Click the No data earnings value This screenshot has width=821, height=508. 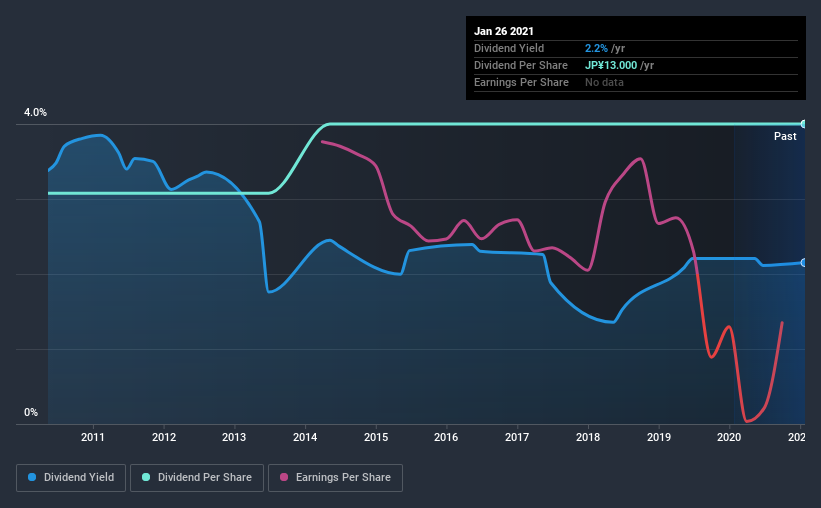click(x=604, y=82)
